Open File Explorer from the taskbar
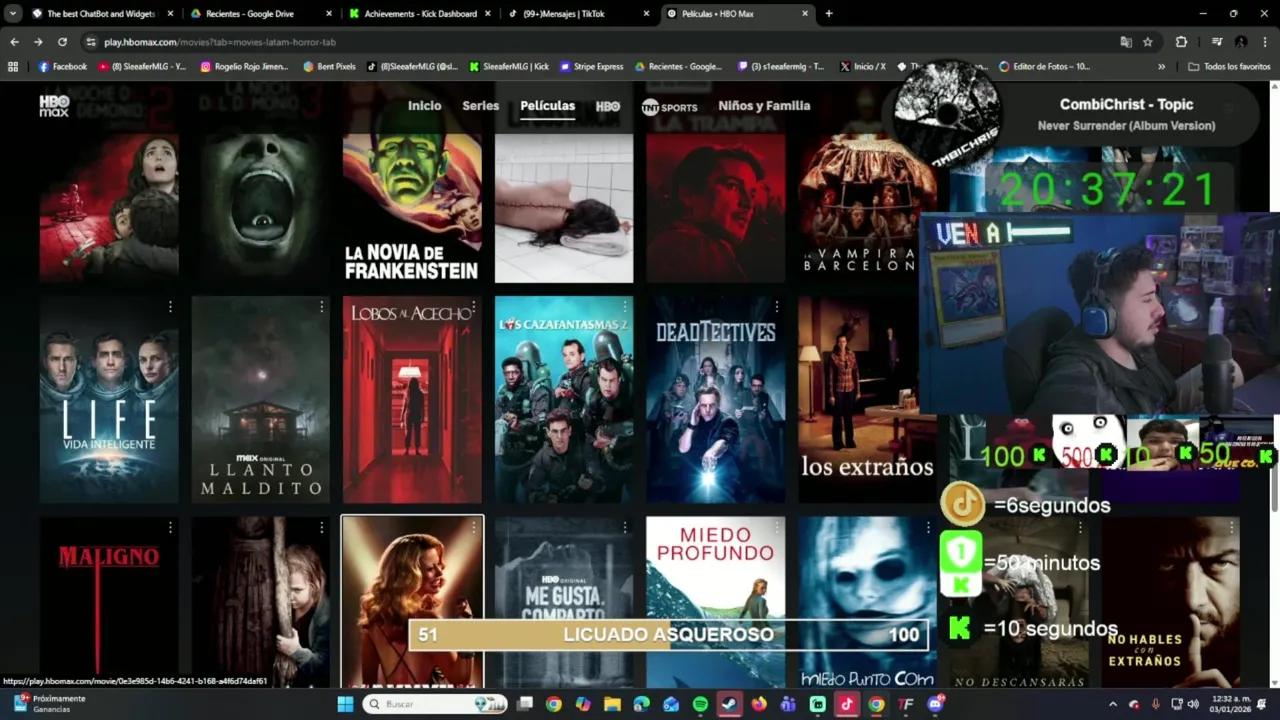The image size is (1280, 720). 612,704
